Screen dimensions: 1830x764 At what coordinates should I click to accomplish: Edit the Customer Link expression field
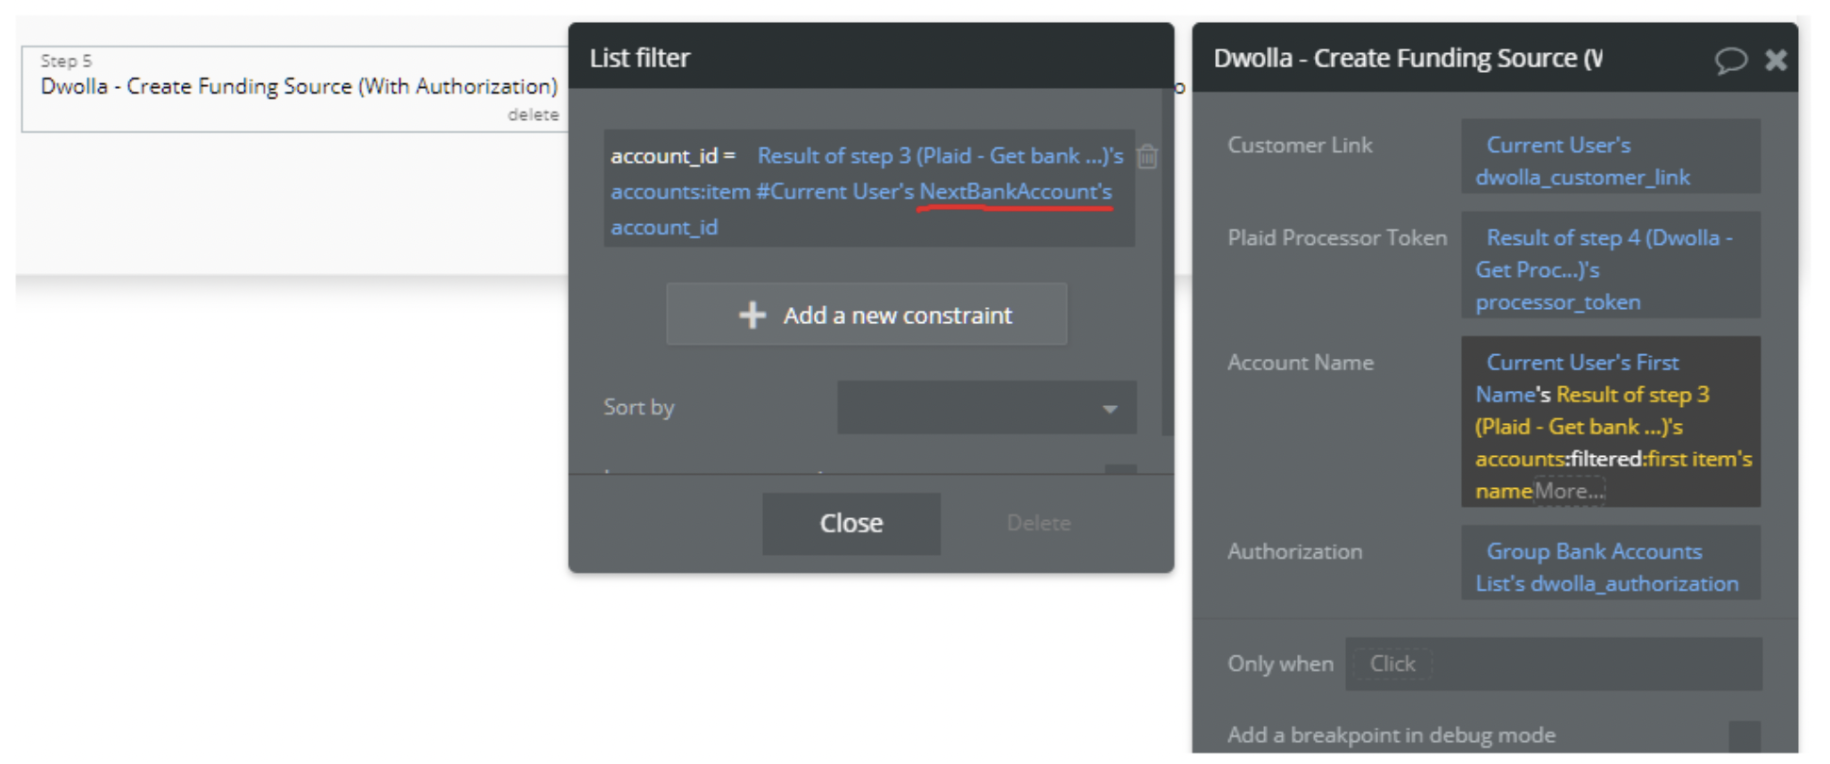tap(1610, 160)
